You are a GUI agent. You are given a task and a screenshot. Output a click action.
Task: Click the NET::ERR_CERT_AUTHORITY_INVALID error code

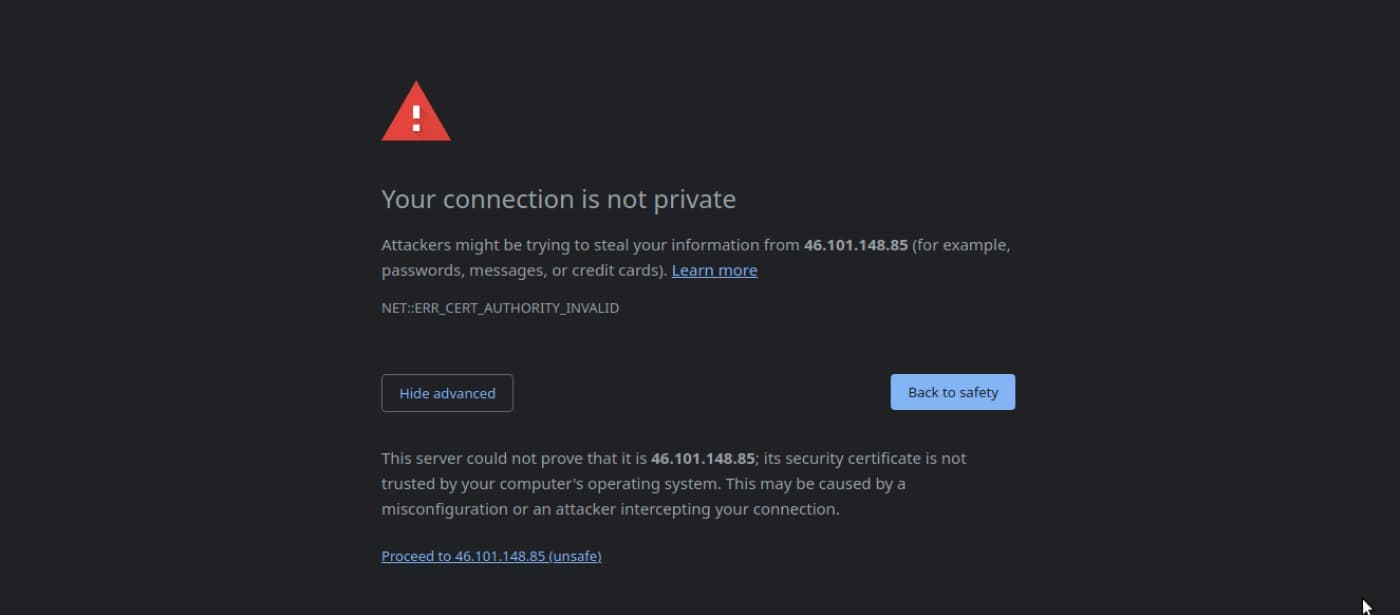click(x=500, y=308)
